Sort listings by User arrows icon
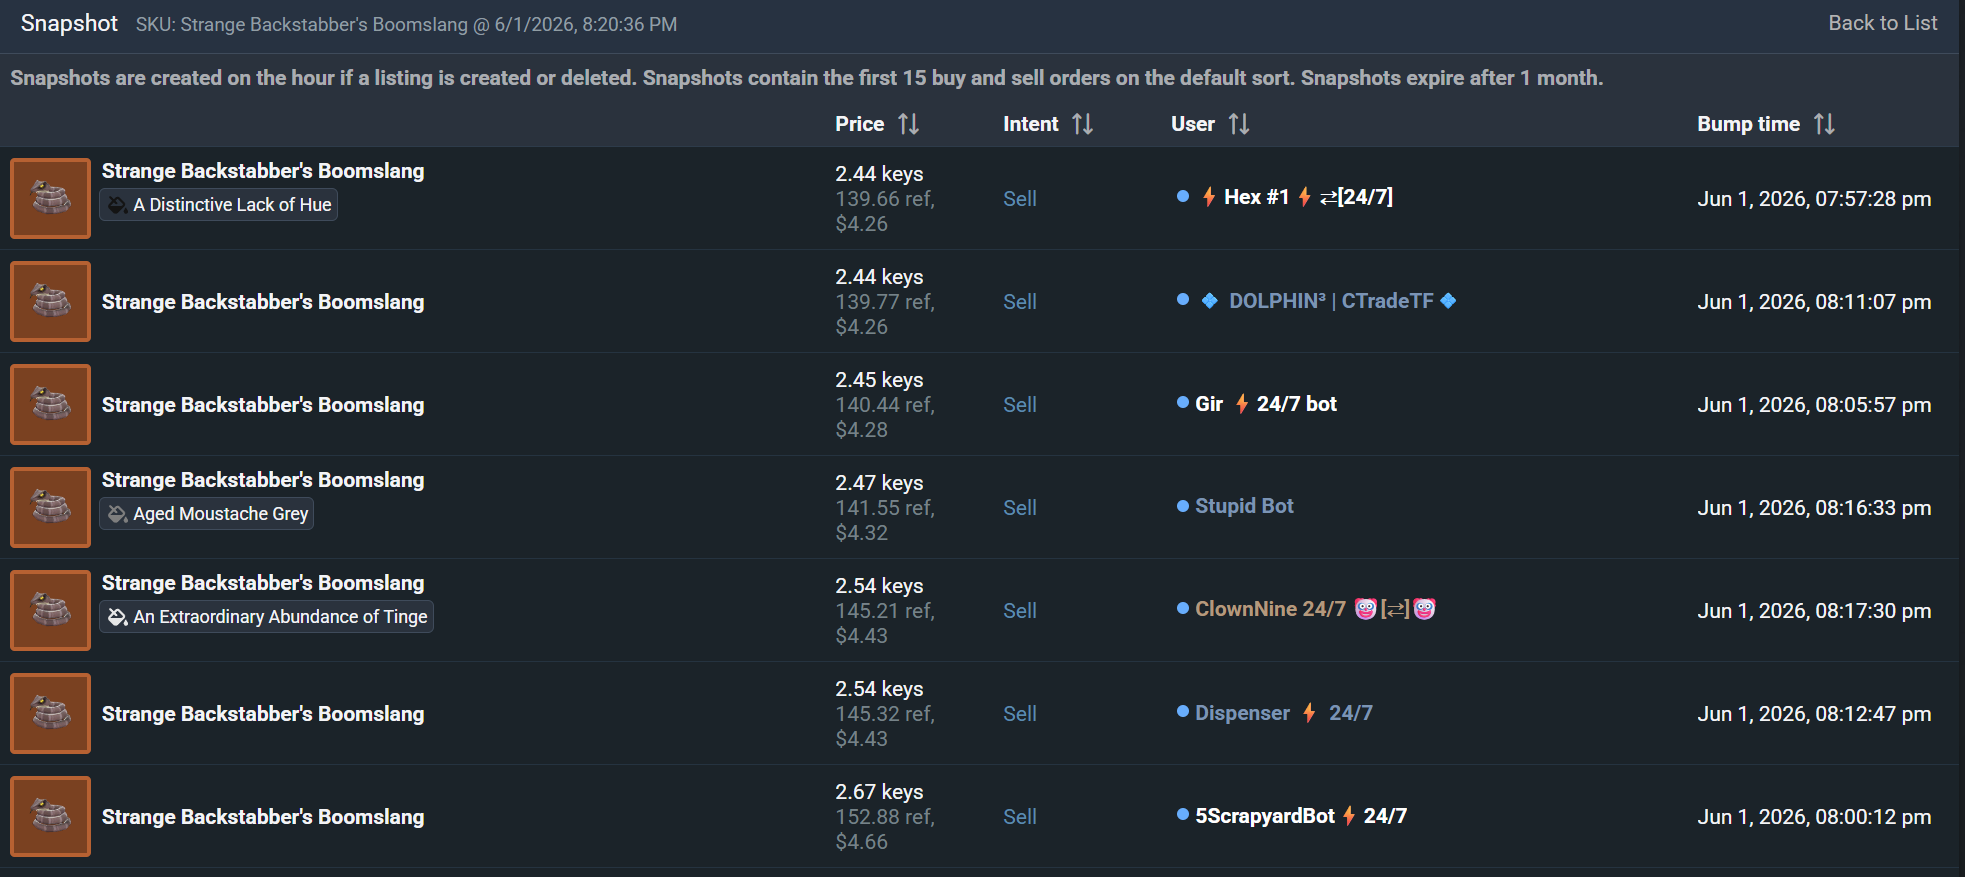The height and width of the screenshot is (877, 1965). 1239,124
